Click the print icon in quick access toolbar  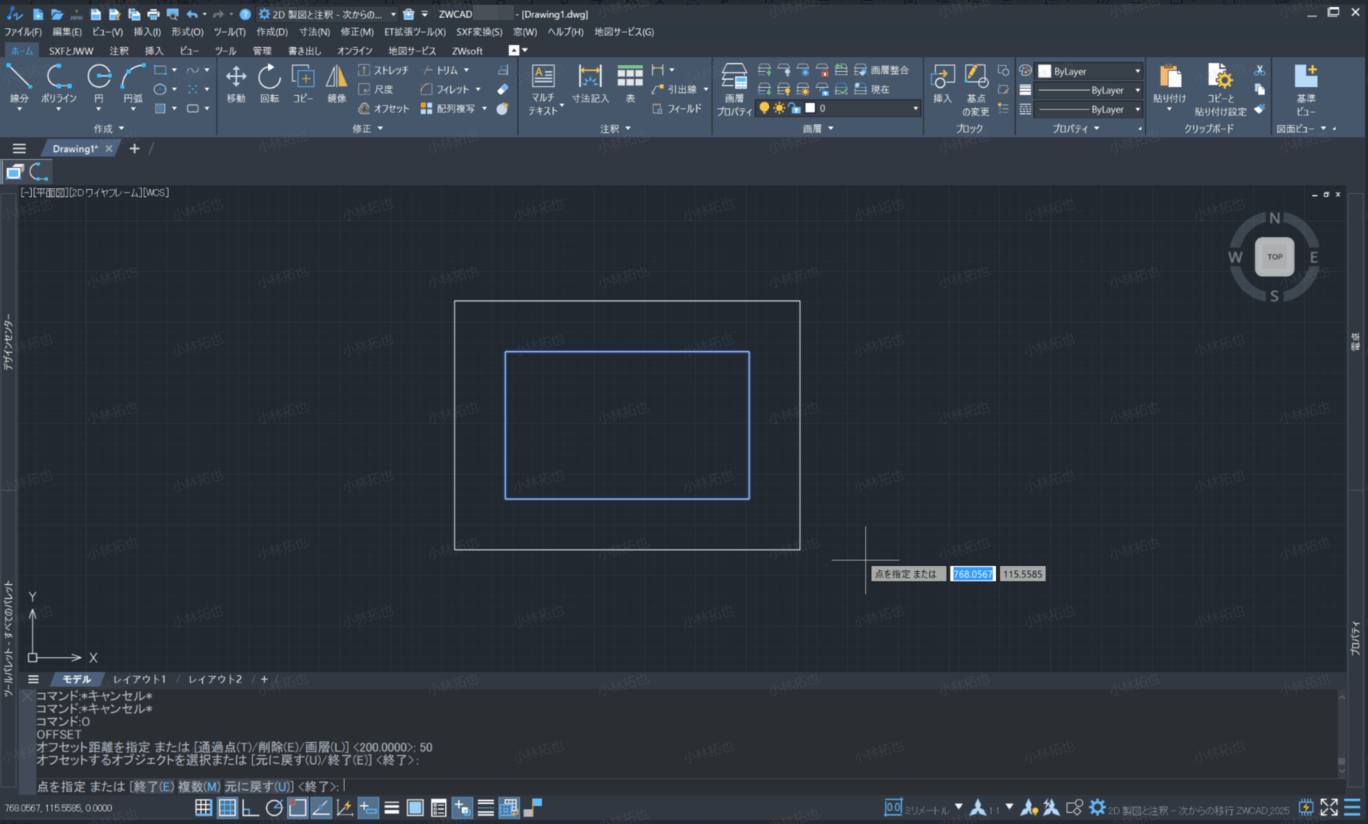pyautogui.click(x=153, y=15)
